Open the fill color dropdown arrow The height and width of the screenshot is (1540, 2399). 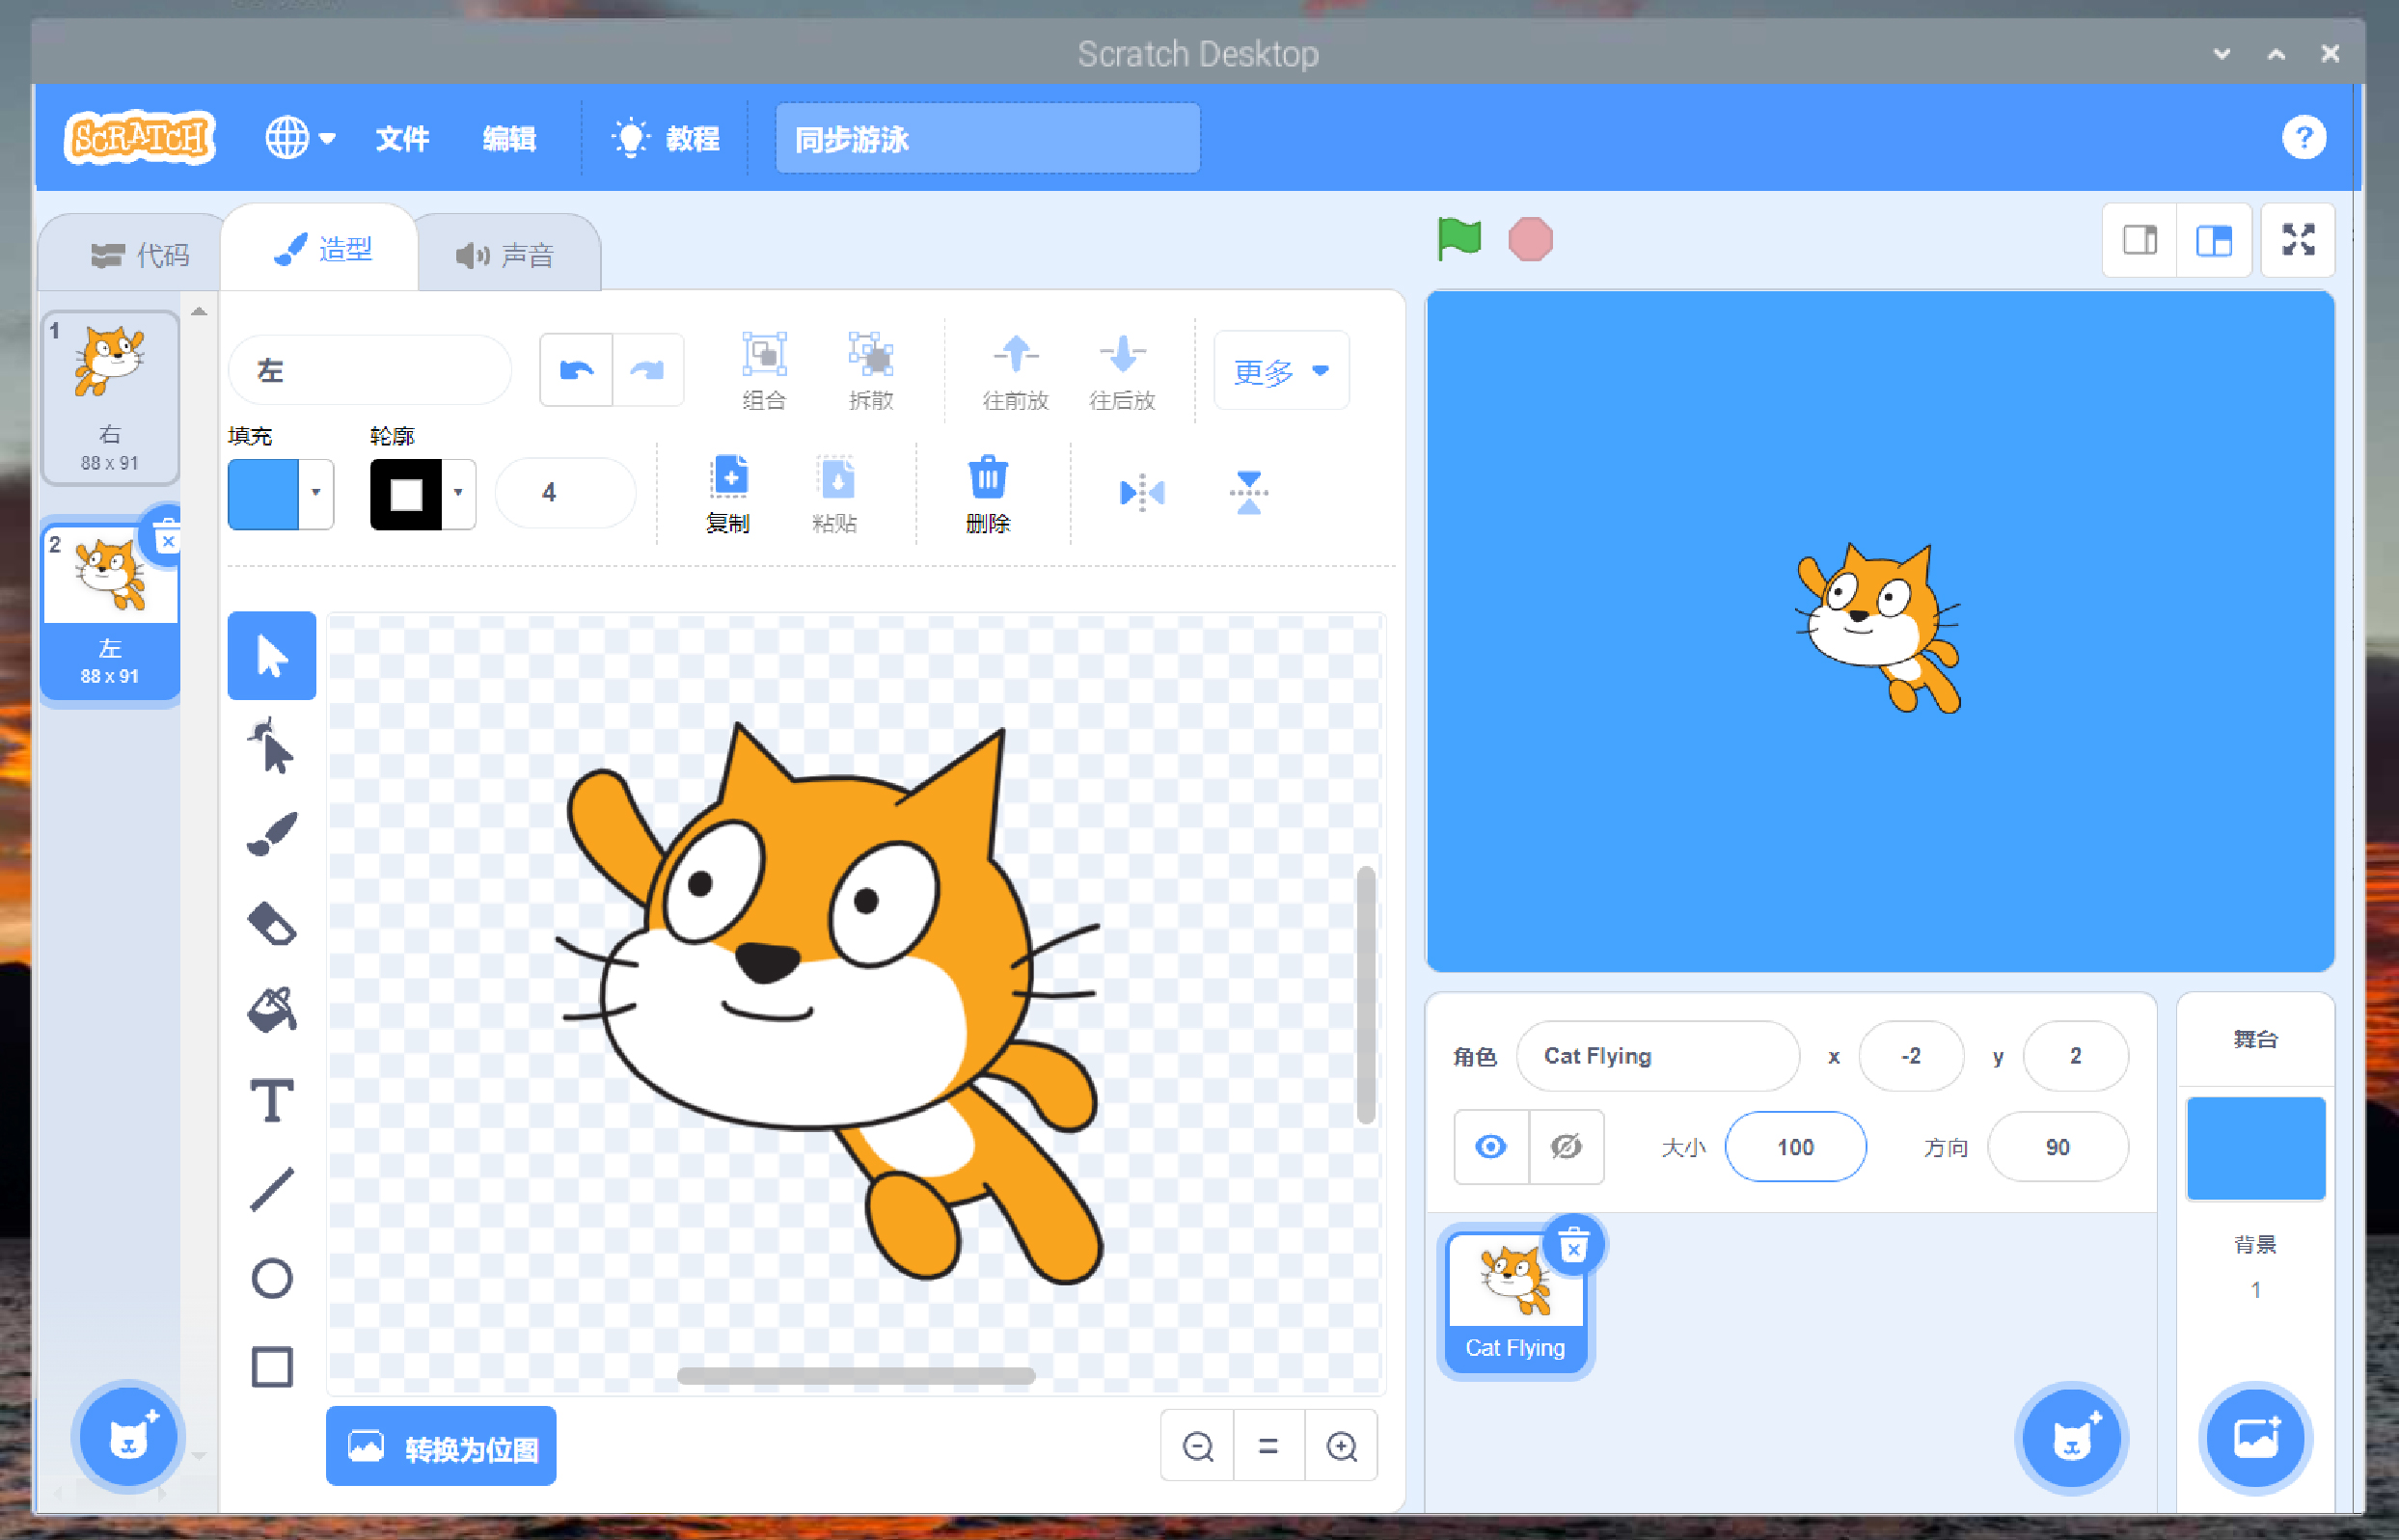316,493
